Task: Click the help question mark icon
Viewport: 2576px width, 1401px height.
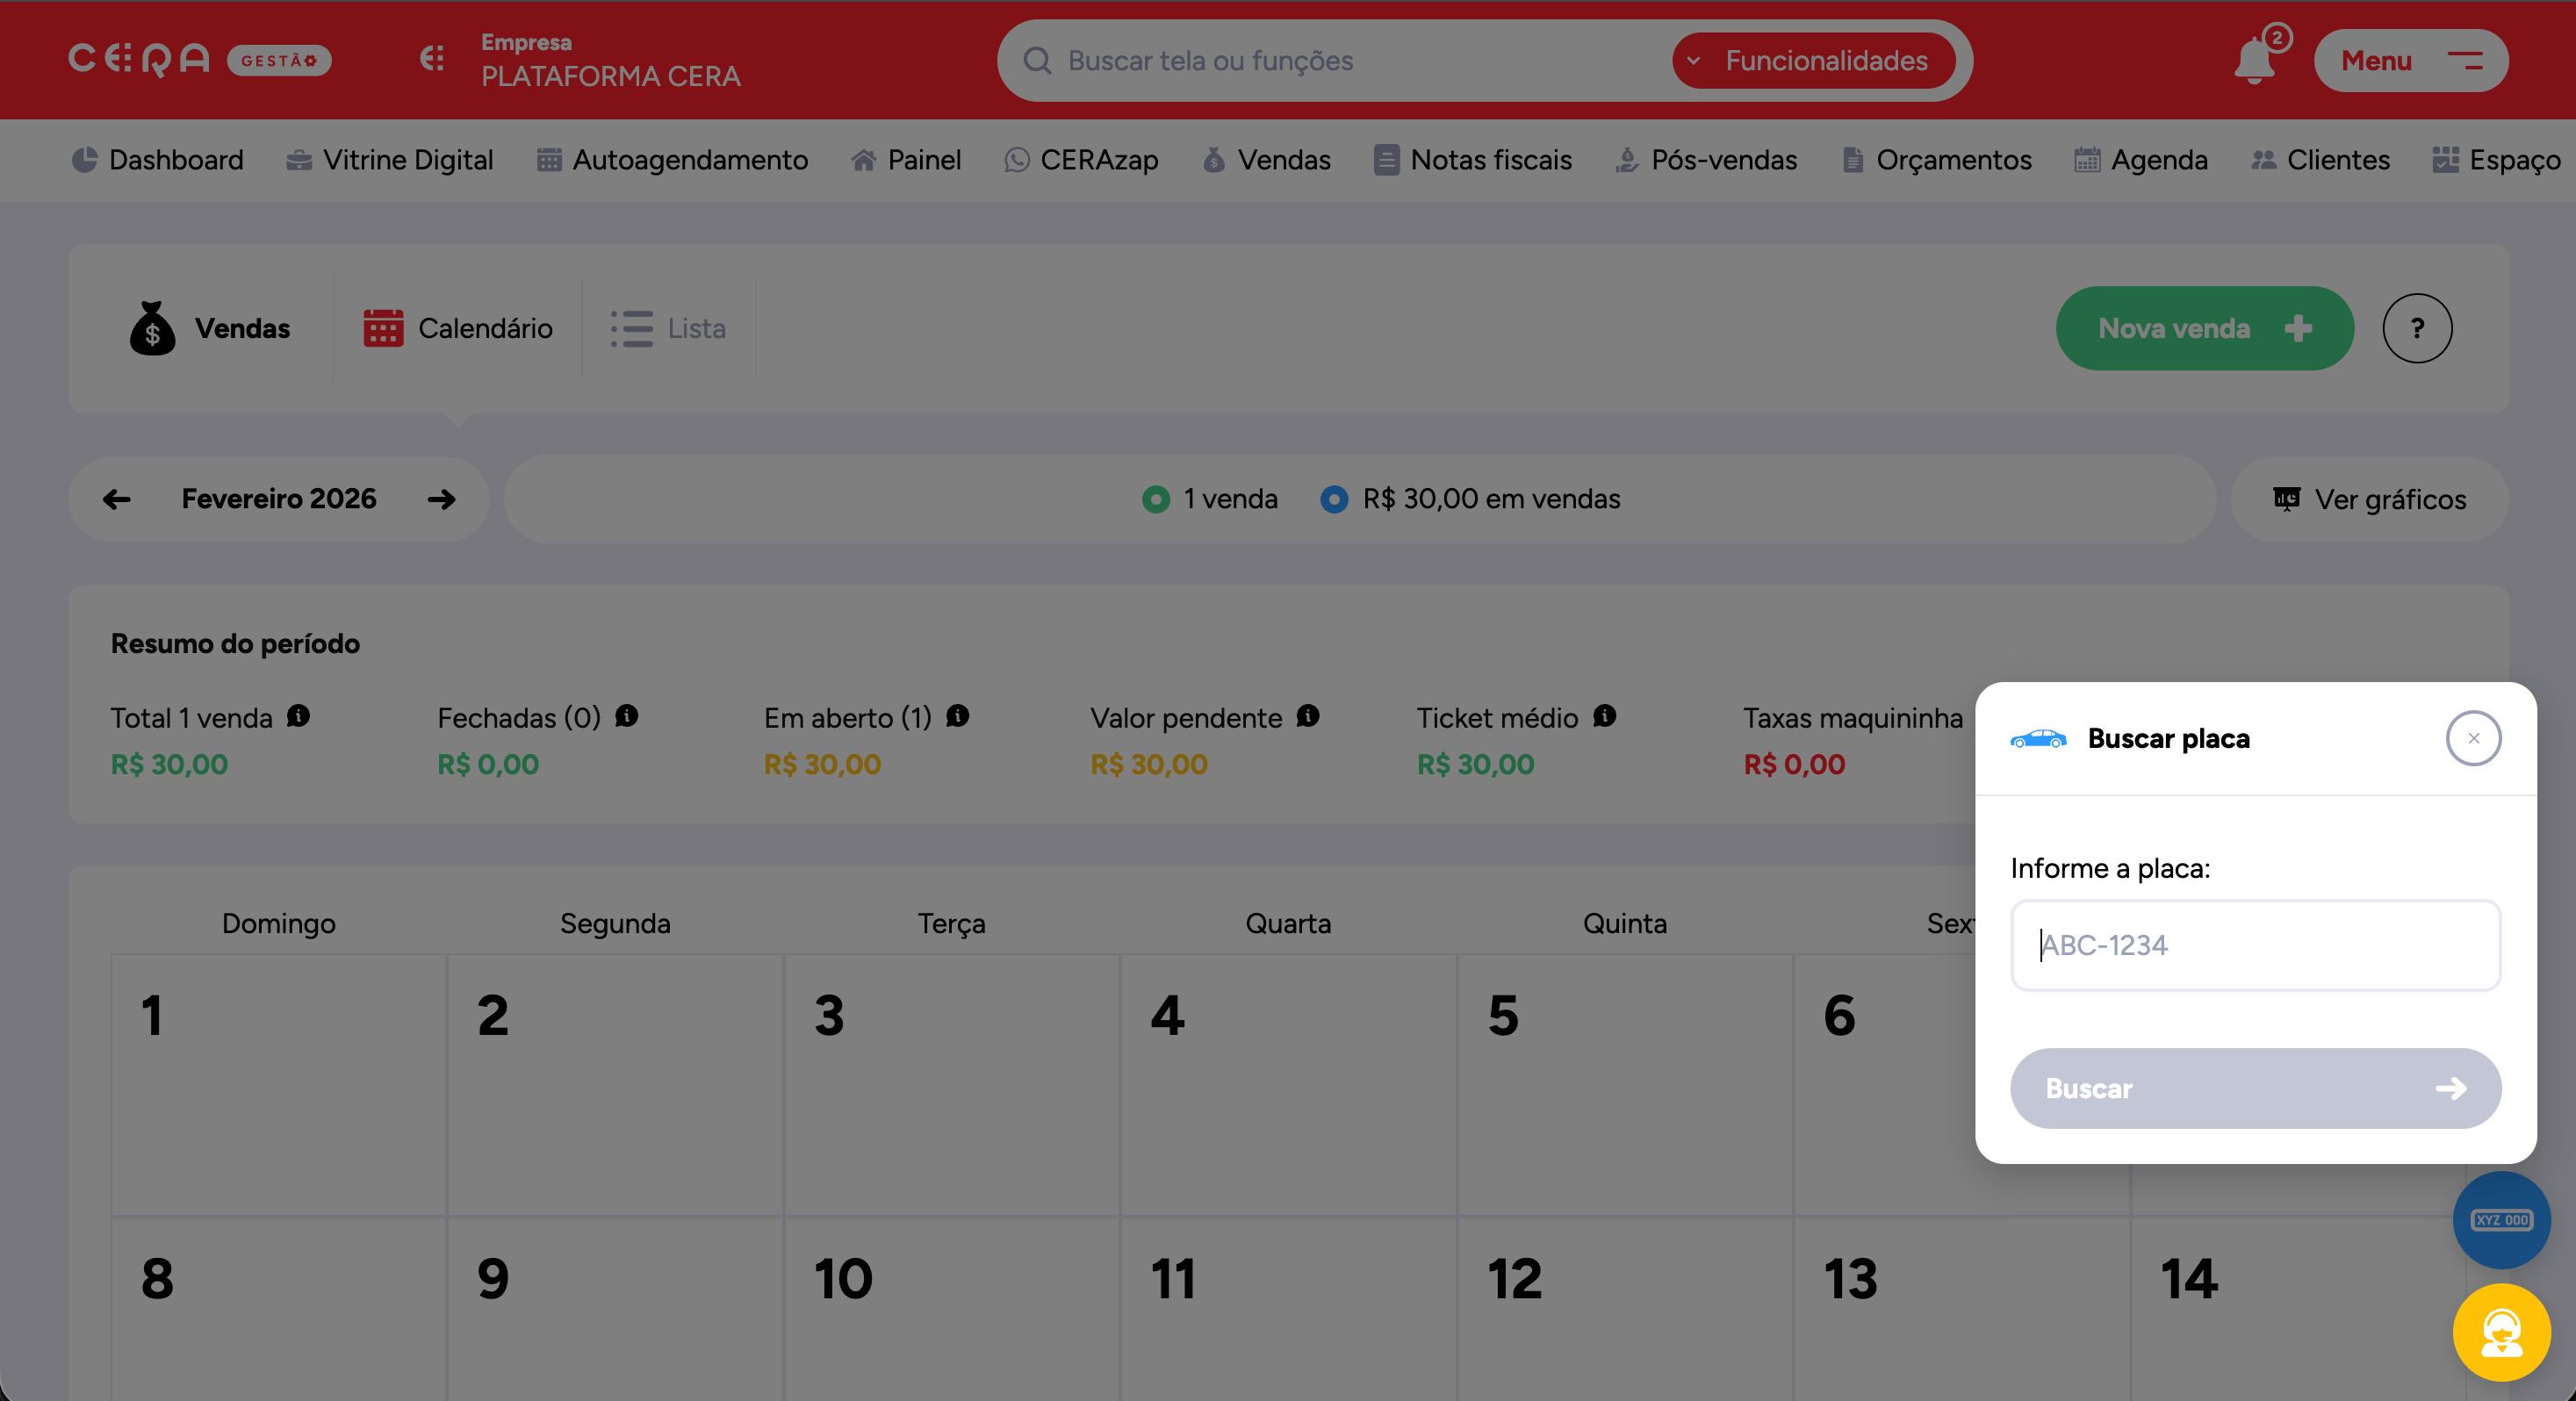Action: pyautogui.click(x=2416, y=328)
